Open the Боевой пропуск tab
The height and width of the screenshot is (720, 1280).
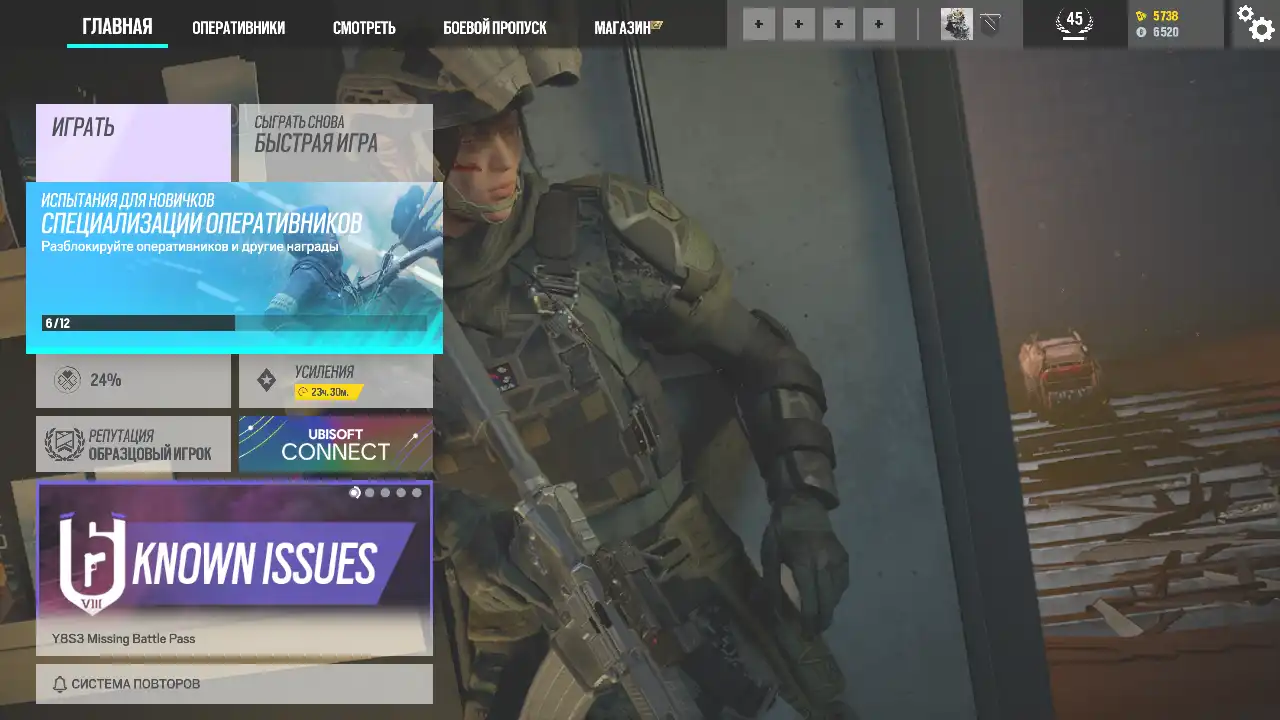tap(495, 28)
